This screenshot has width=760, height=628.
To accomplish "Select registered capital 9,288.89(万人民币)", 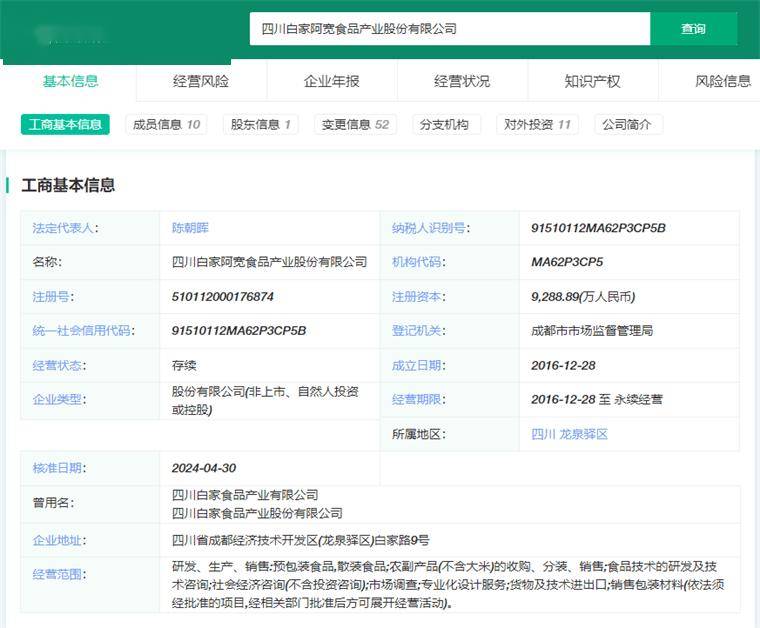I will click(583, 297).
